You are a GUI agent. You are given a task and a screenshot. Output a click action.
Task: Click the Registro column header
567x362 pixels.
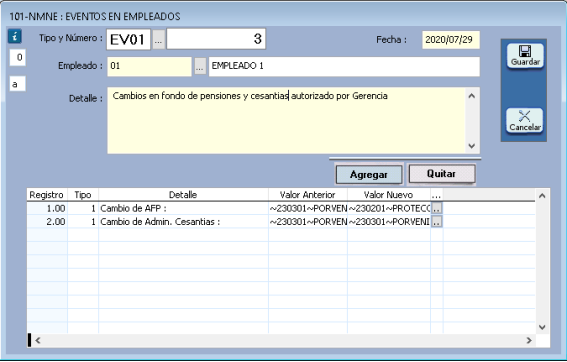click(47, 195)
